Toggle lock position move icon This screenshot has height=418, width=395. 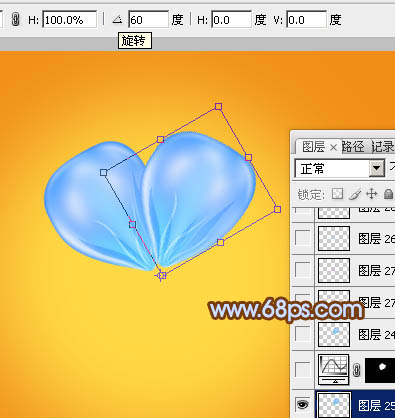(372, 194)
